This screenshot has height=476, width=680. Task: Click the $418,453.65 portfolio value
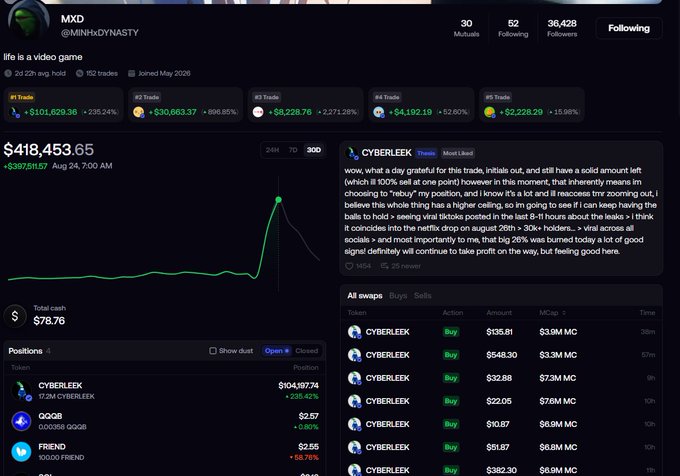49,150
